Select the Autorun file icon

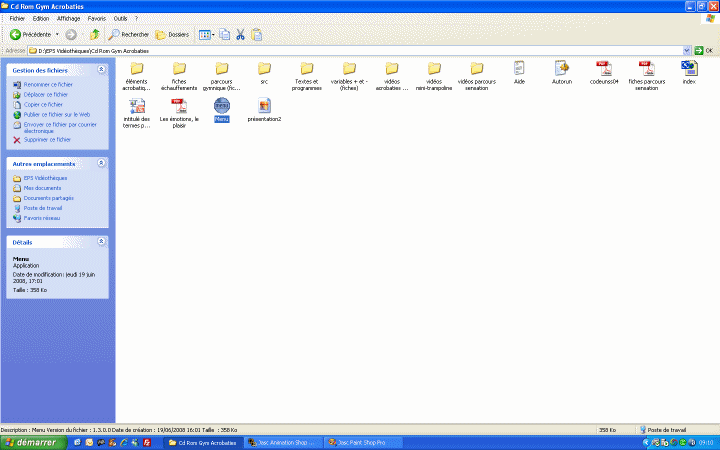click(562, 69)
